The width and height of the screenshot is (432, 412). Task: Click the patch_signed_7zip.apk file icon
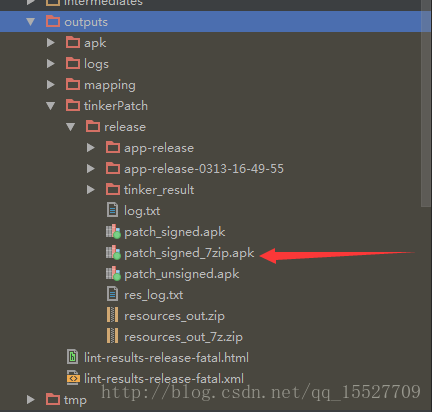[113, 252]
